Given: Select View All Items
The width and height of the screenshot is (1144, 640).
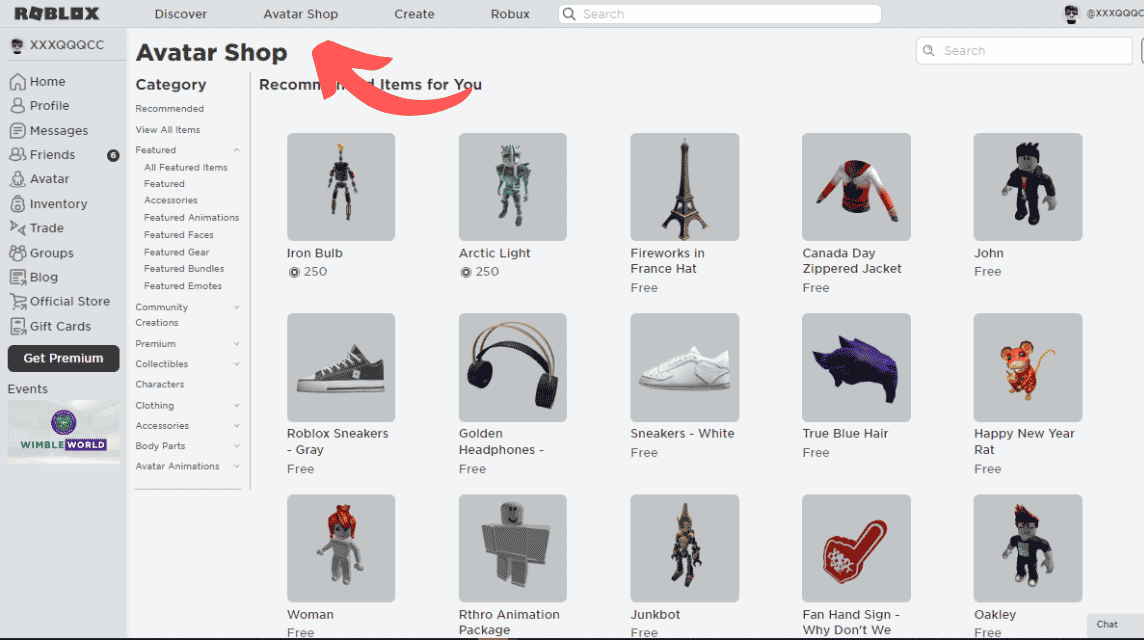Looking at the screenshot, I should pos(167,130).
